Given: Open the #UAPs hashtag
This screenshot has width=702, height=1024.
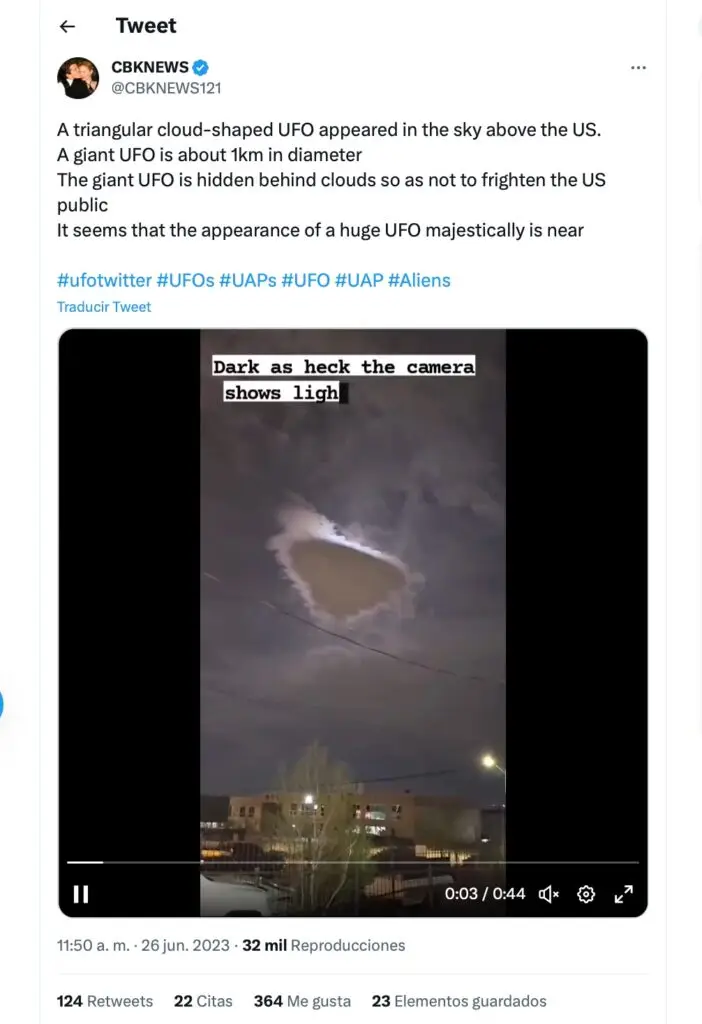Looking at the screenshot, I should 247,280.
